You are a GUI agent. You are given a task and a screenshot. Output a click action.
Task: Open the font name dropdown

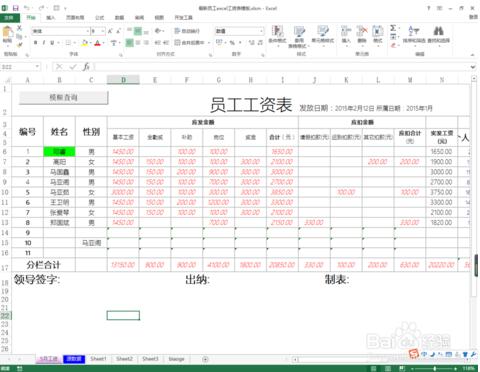coord(88,31)
